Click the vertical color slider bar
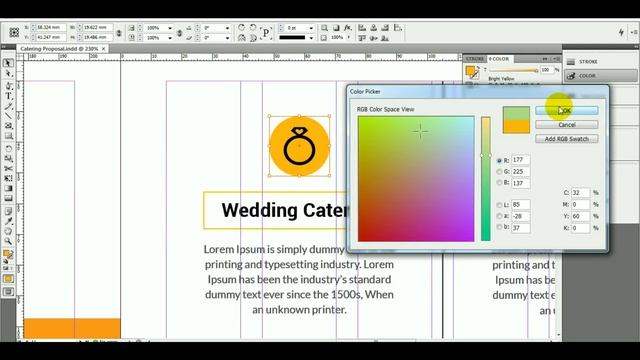Screen dimensions: 640x360 pyautogui.click(x=485, y=179)
